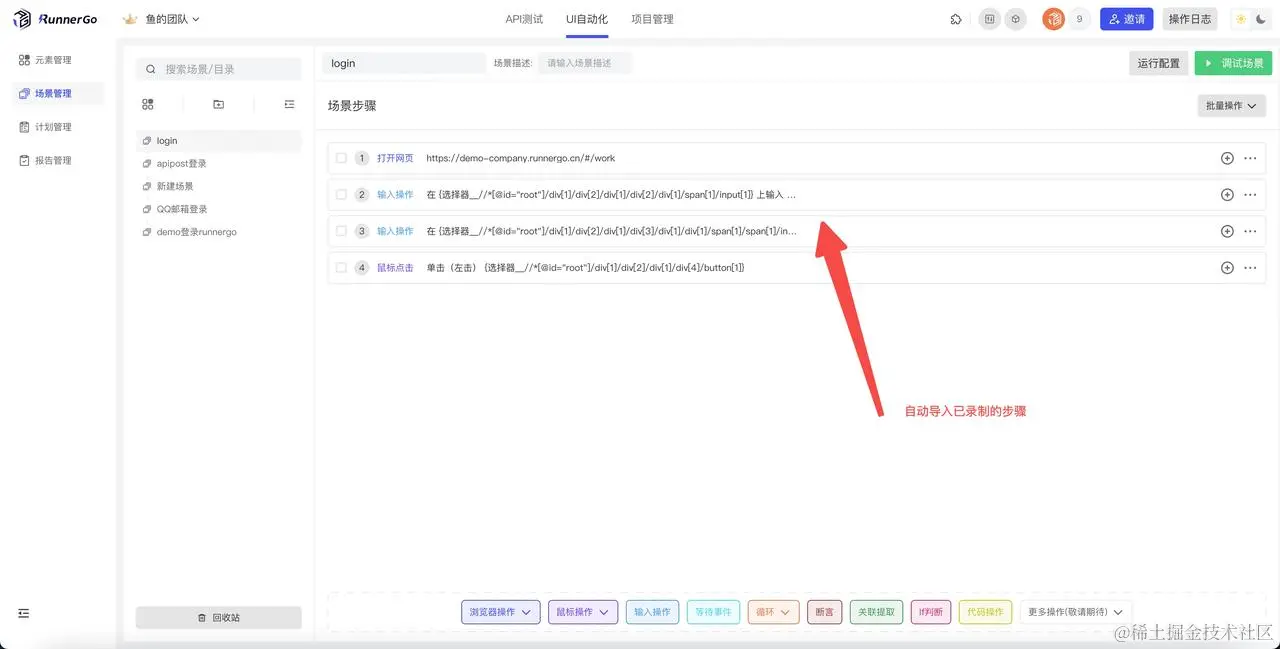Click the demo-company.runnergo.cn URL text
The height and width of the screenshot is (649, 1280).
tap(520, 158)
